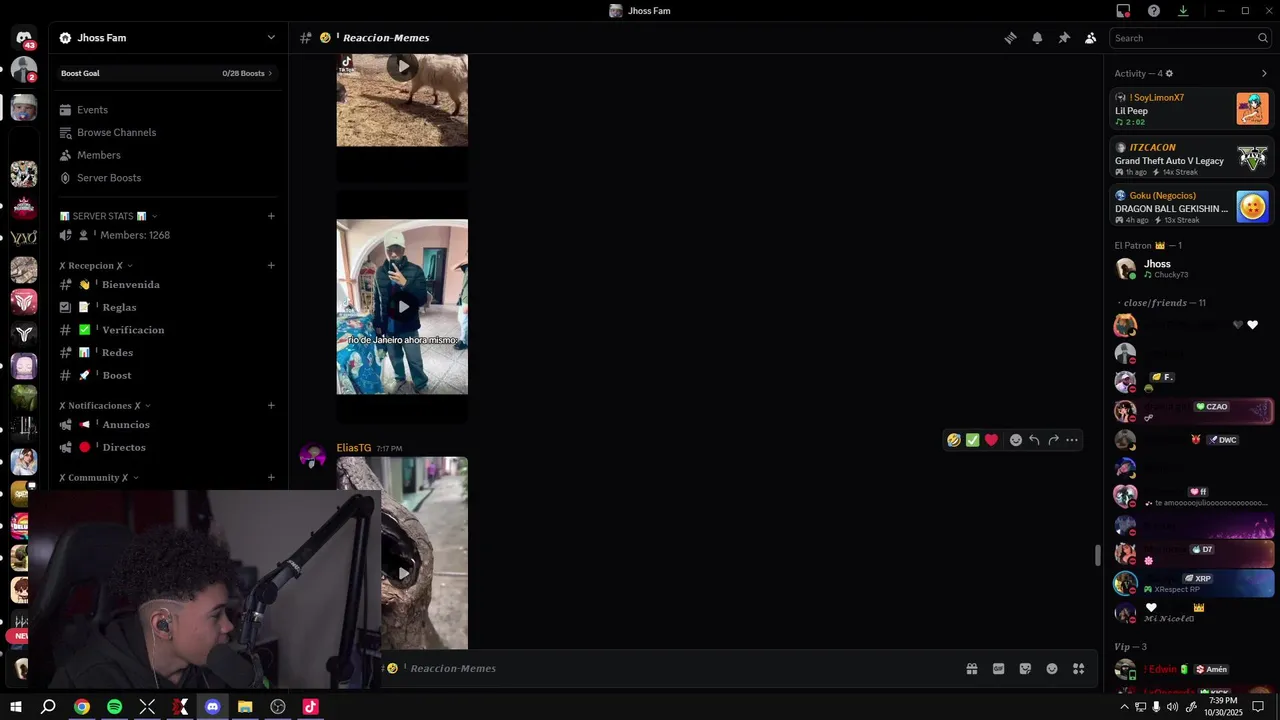Add channel to Community category
Screen dimensions: 1280x720
coord(271,478)
